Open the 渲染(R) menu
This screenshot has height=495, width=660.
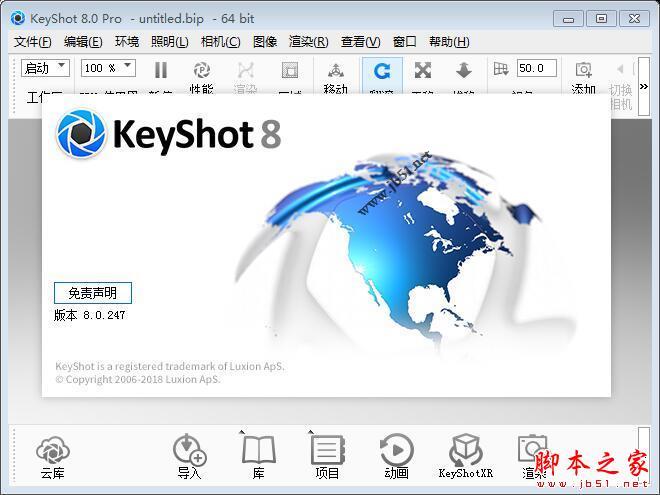pos(309,42)
